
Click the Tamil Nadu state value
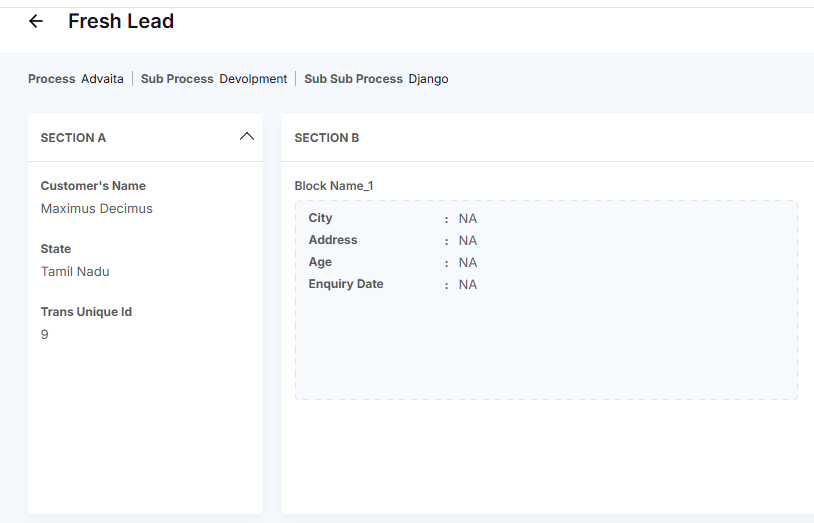pyautogui.click(x=75, y=272)
